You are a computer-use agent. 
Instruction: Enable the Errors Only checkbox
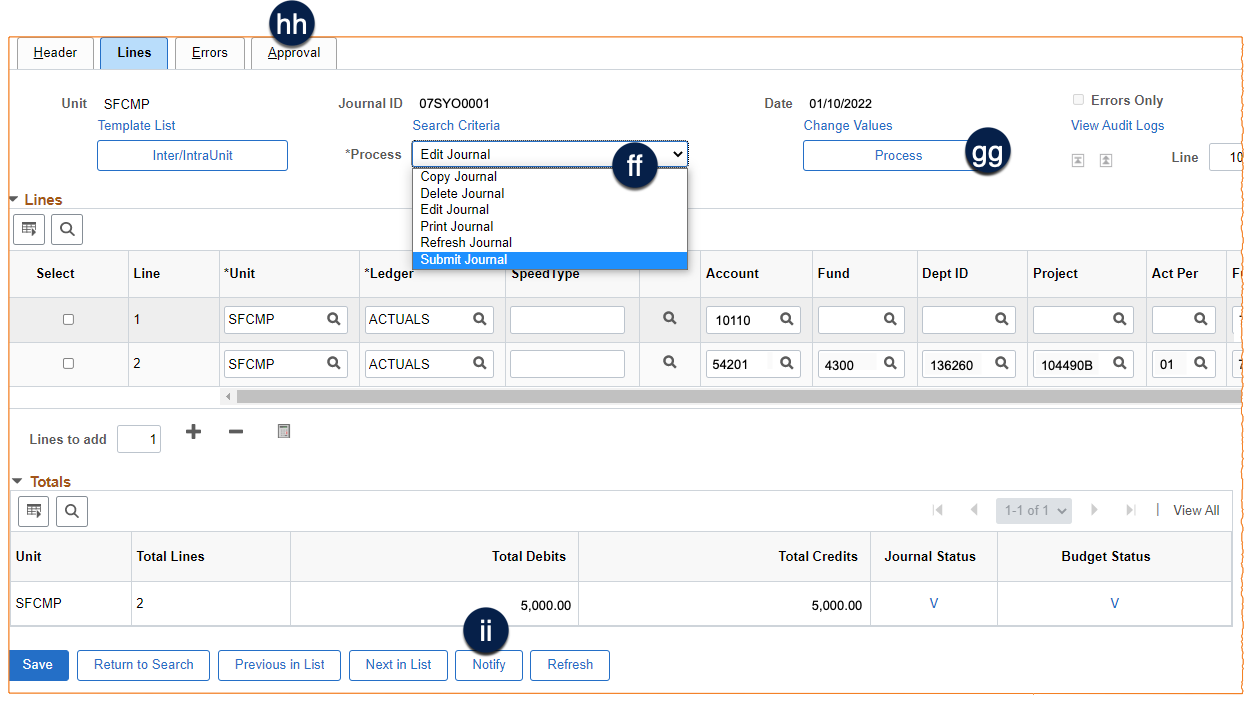pyautogui.click(x=1078, y=99)
